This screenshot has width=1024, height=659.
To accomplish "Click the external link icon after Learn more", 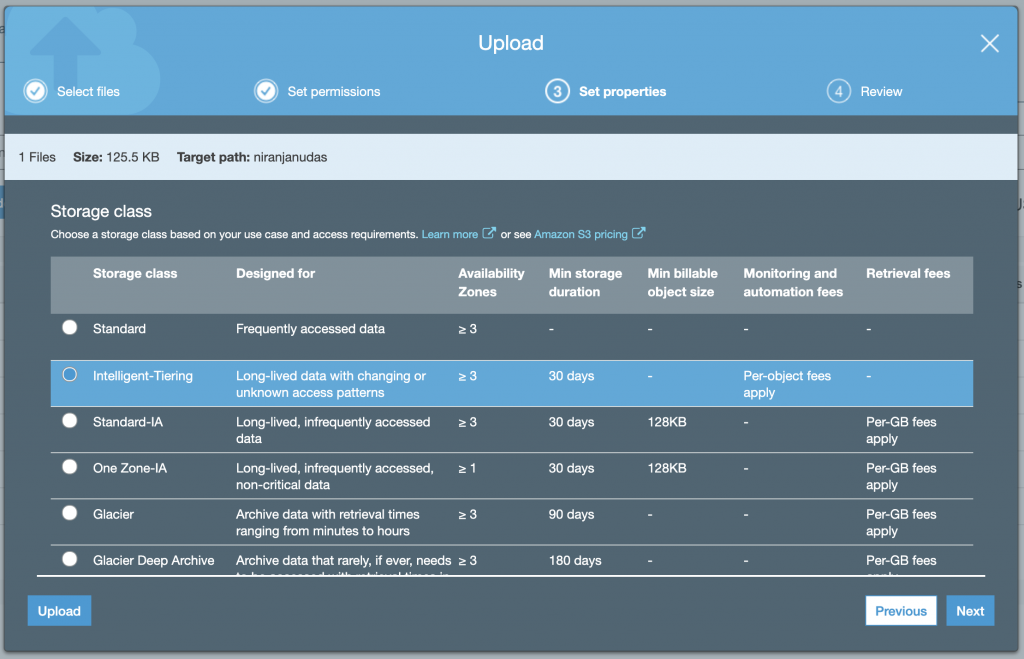I will pos(489,234).
